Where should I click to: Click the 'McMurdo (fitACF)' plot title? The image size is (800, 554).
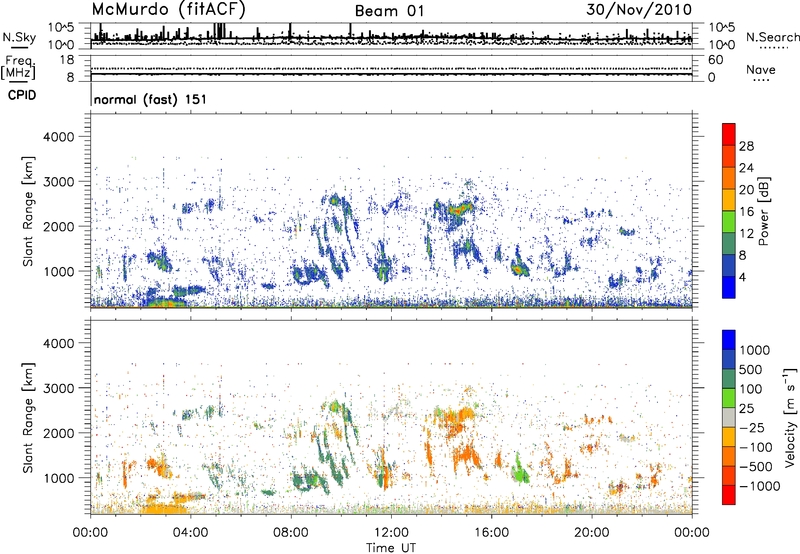tap(169, 10)
